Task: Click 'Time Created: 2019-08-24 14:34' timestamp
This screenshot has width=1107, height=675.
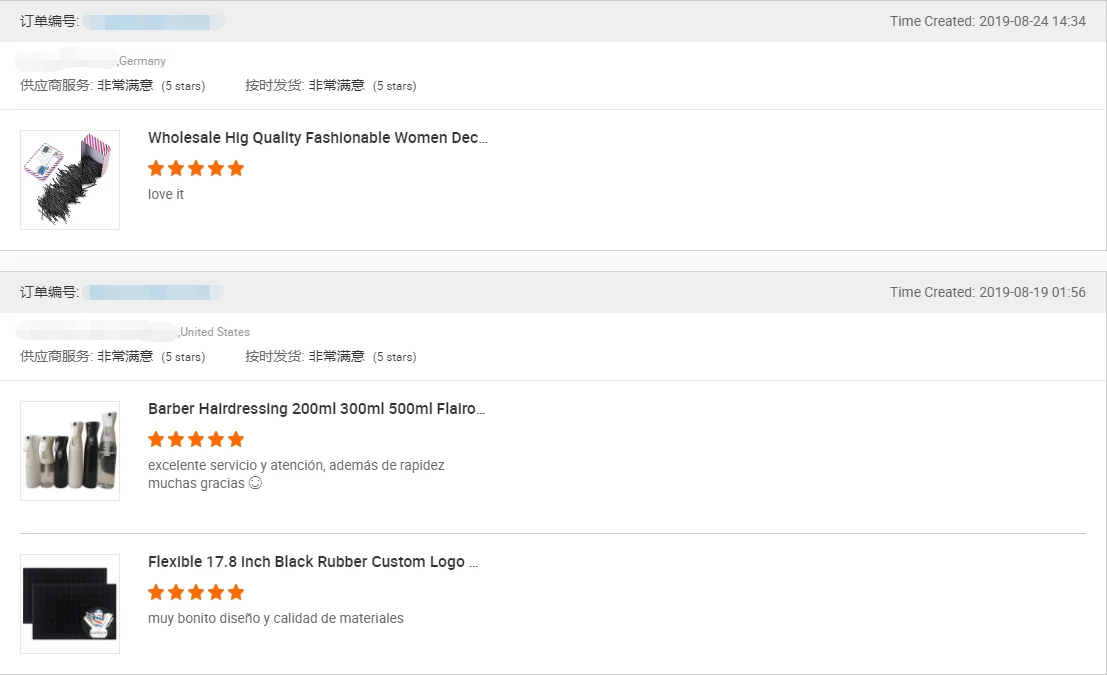Action: pos(987,21)
